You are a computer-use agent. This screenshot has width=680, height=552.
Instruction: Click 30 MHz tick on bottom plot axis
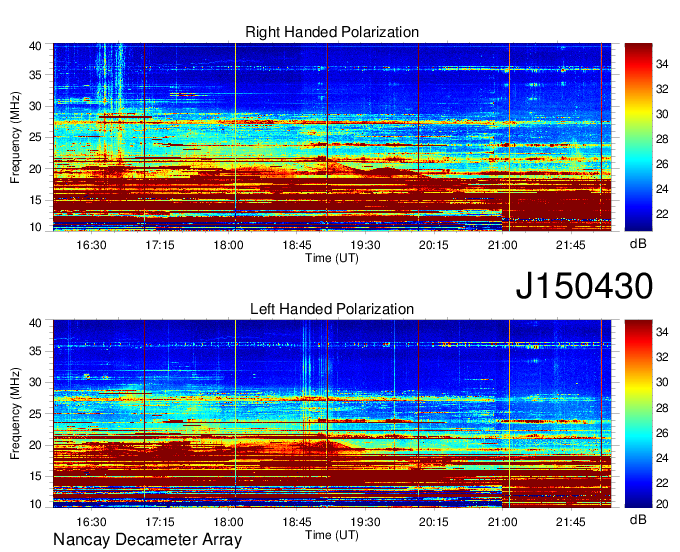click(35, 382)
